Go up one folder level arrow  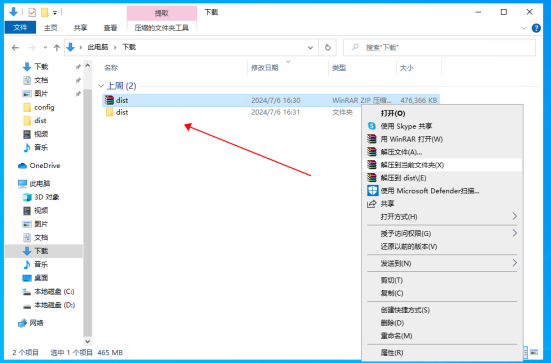click(x=57, y=47)
